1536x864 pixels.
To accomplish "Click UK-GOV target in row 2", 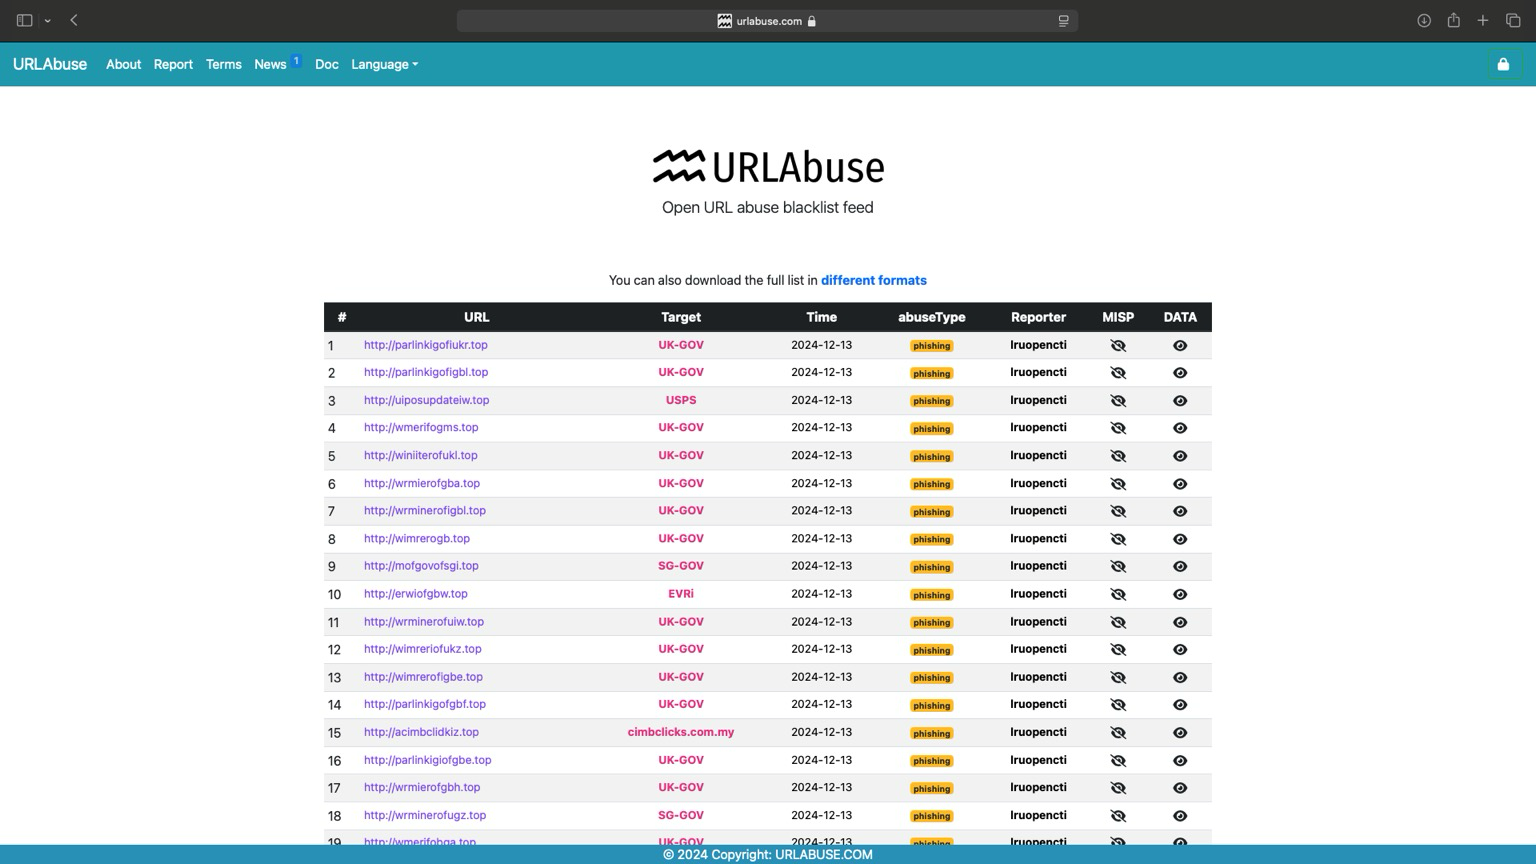I will click(x=681, y=372).
